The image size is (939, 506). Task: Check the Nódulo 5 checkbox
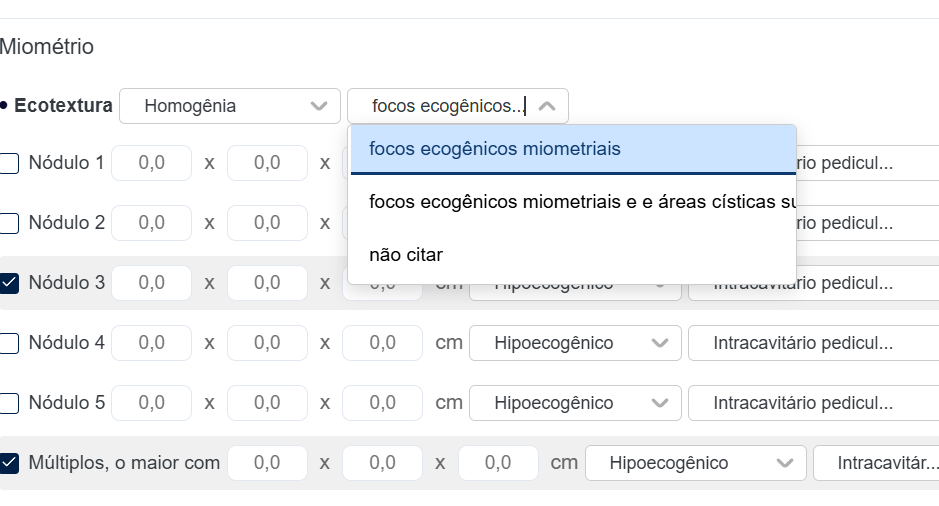tap(10, 403)
